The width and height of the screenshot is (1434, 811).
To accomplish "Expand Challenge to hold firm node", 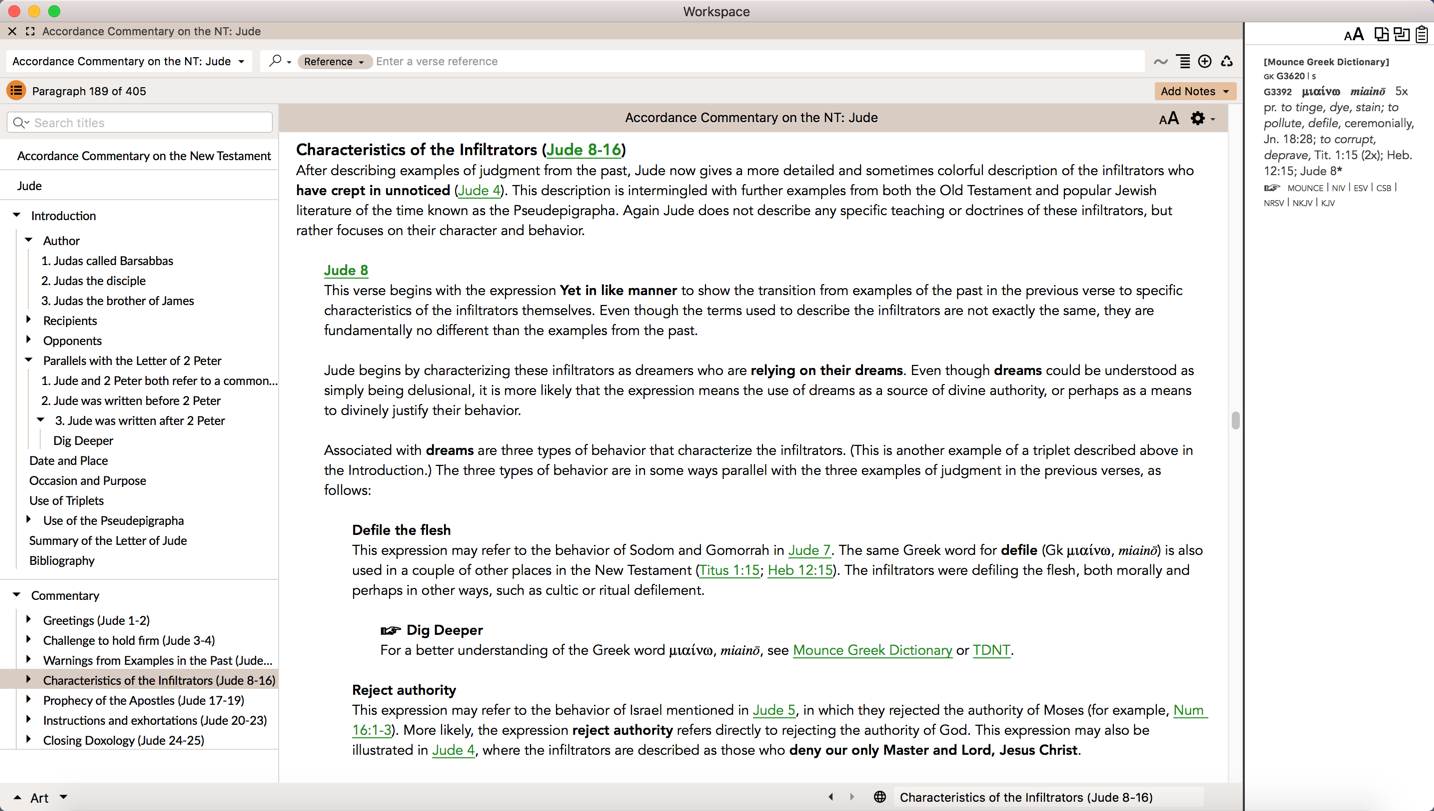I will (x=29, y=640).
